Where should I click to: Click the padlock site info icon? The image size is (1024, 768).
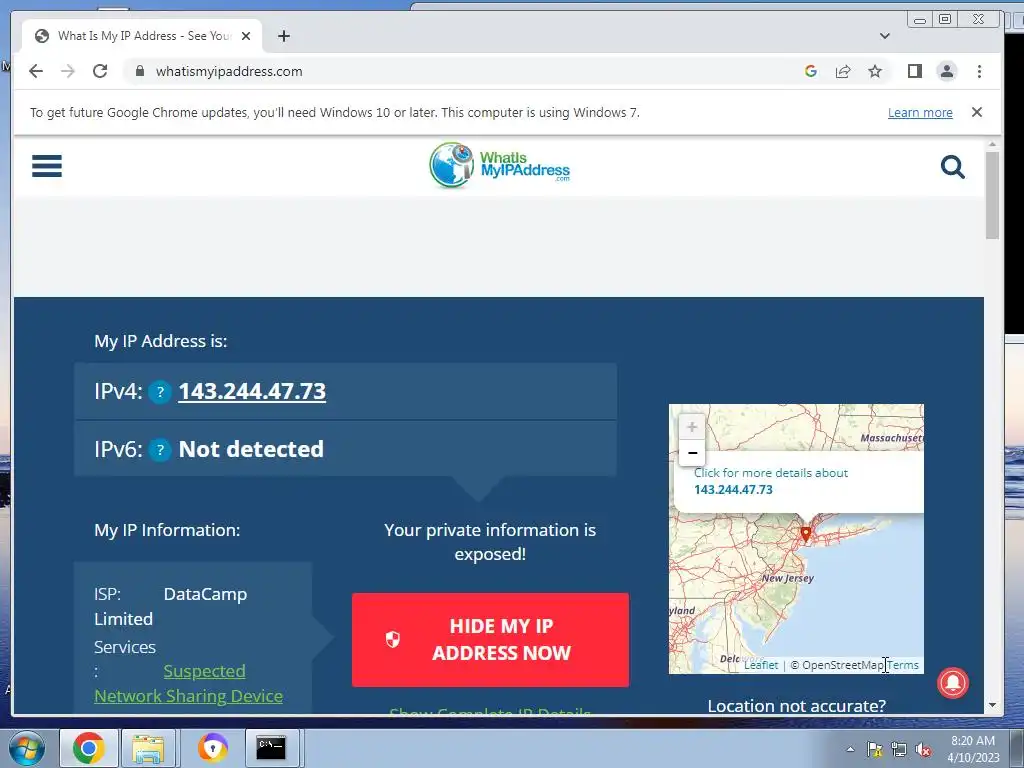pos(139,71)
